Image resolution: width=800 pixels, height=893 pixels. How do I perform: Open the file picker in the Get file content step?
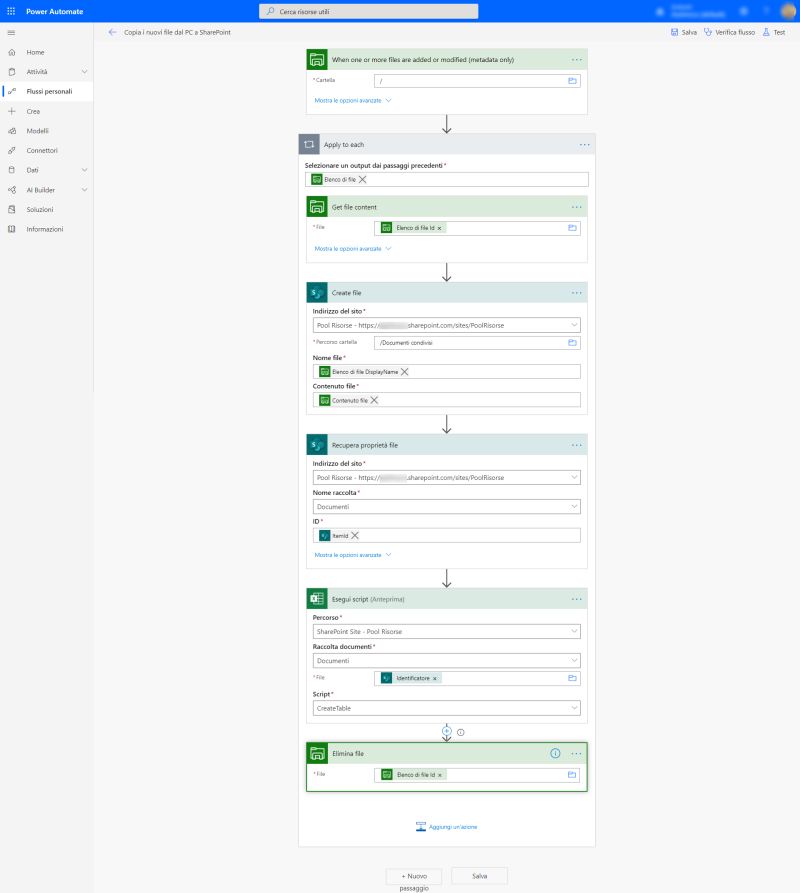570,227
